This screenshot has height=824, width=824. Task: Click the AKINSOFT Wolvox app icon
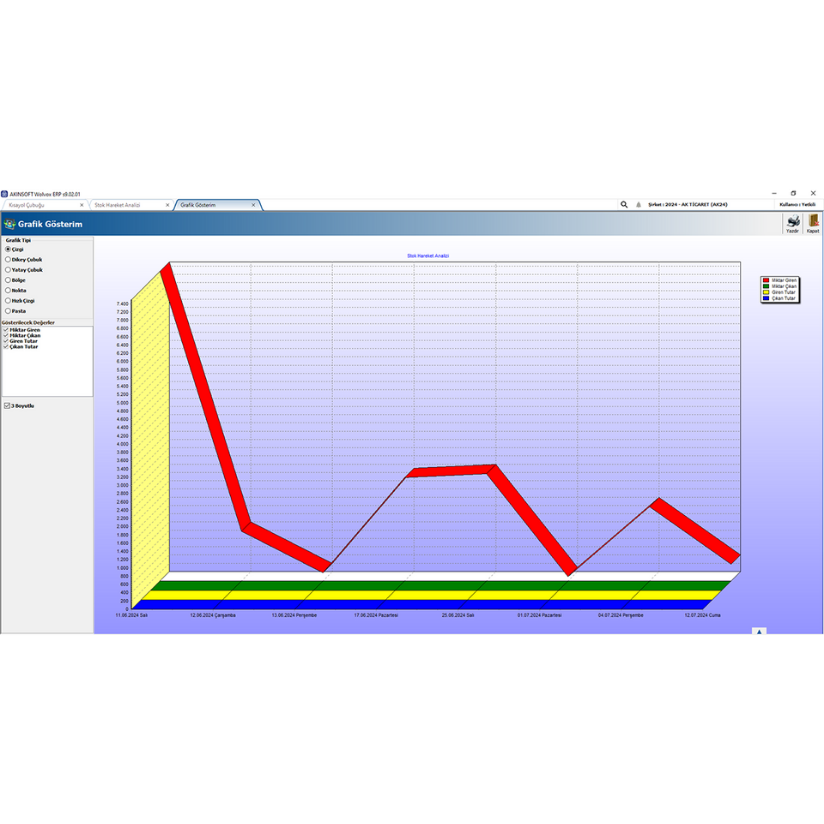4,194
